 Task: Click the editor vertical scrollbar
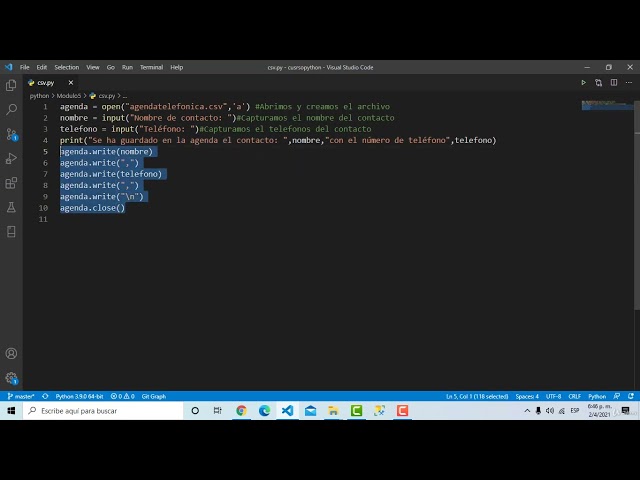(637, 204)
